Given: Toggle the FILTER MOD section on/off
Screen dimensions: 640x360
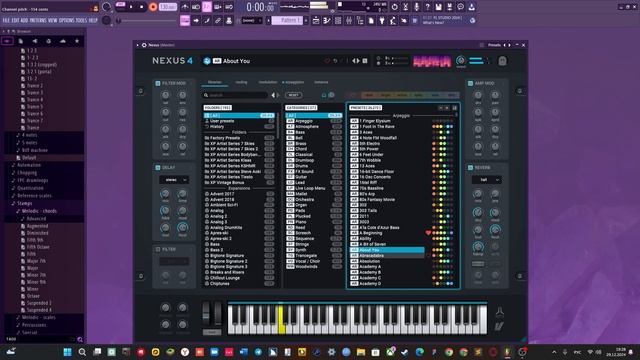Looking at the screenshot, I should 158,83.
